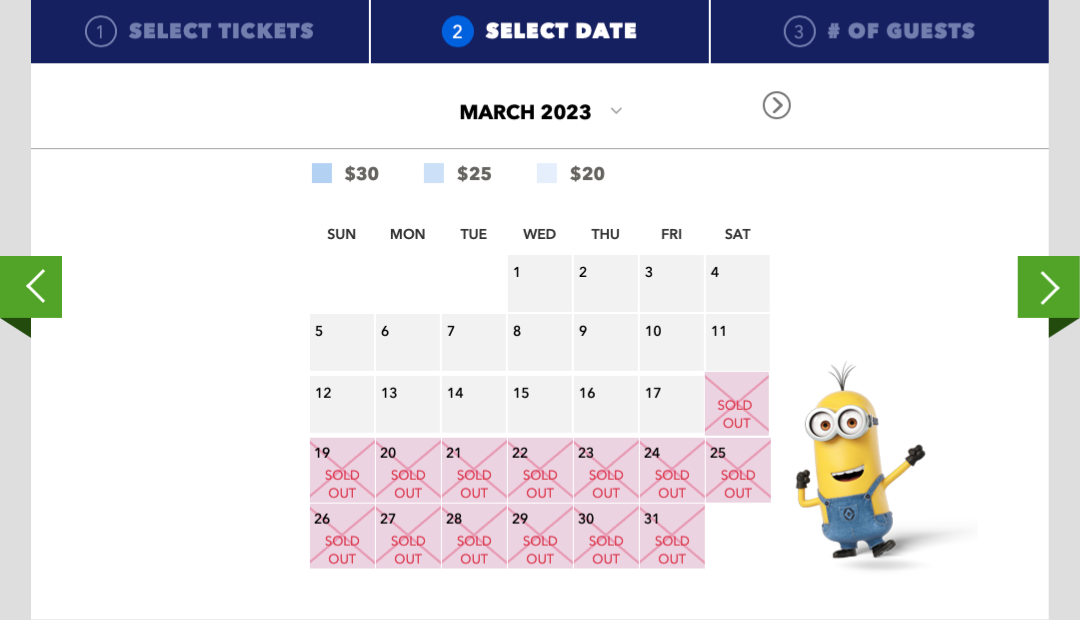Select March 1 on the calendar

tap(540, 283)
